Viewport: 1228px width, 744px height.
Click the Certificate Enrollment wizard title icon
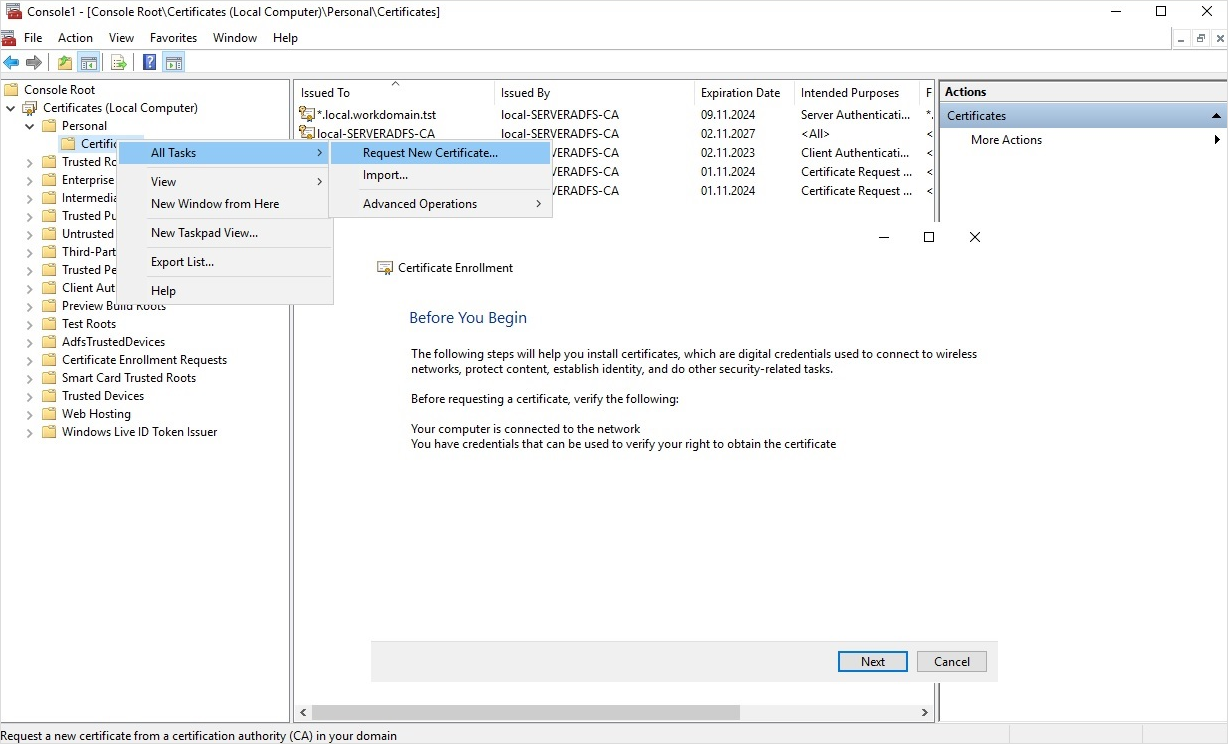(x=385, y=268)
